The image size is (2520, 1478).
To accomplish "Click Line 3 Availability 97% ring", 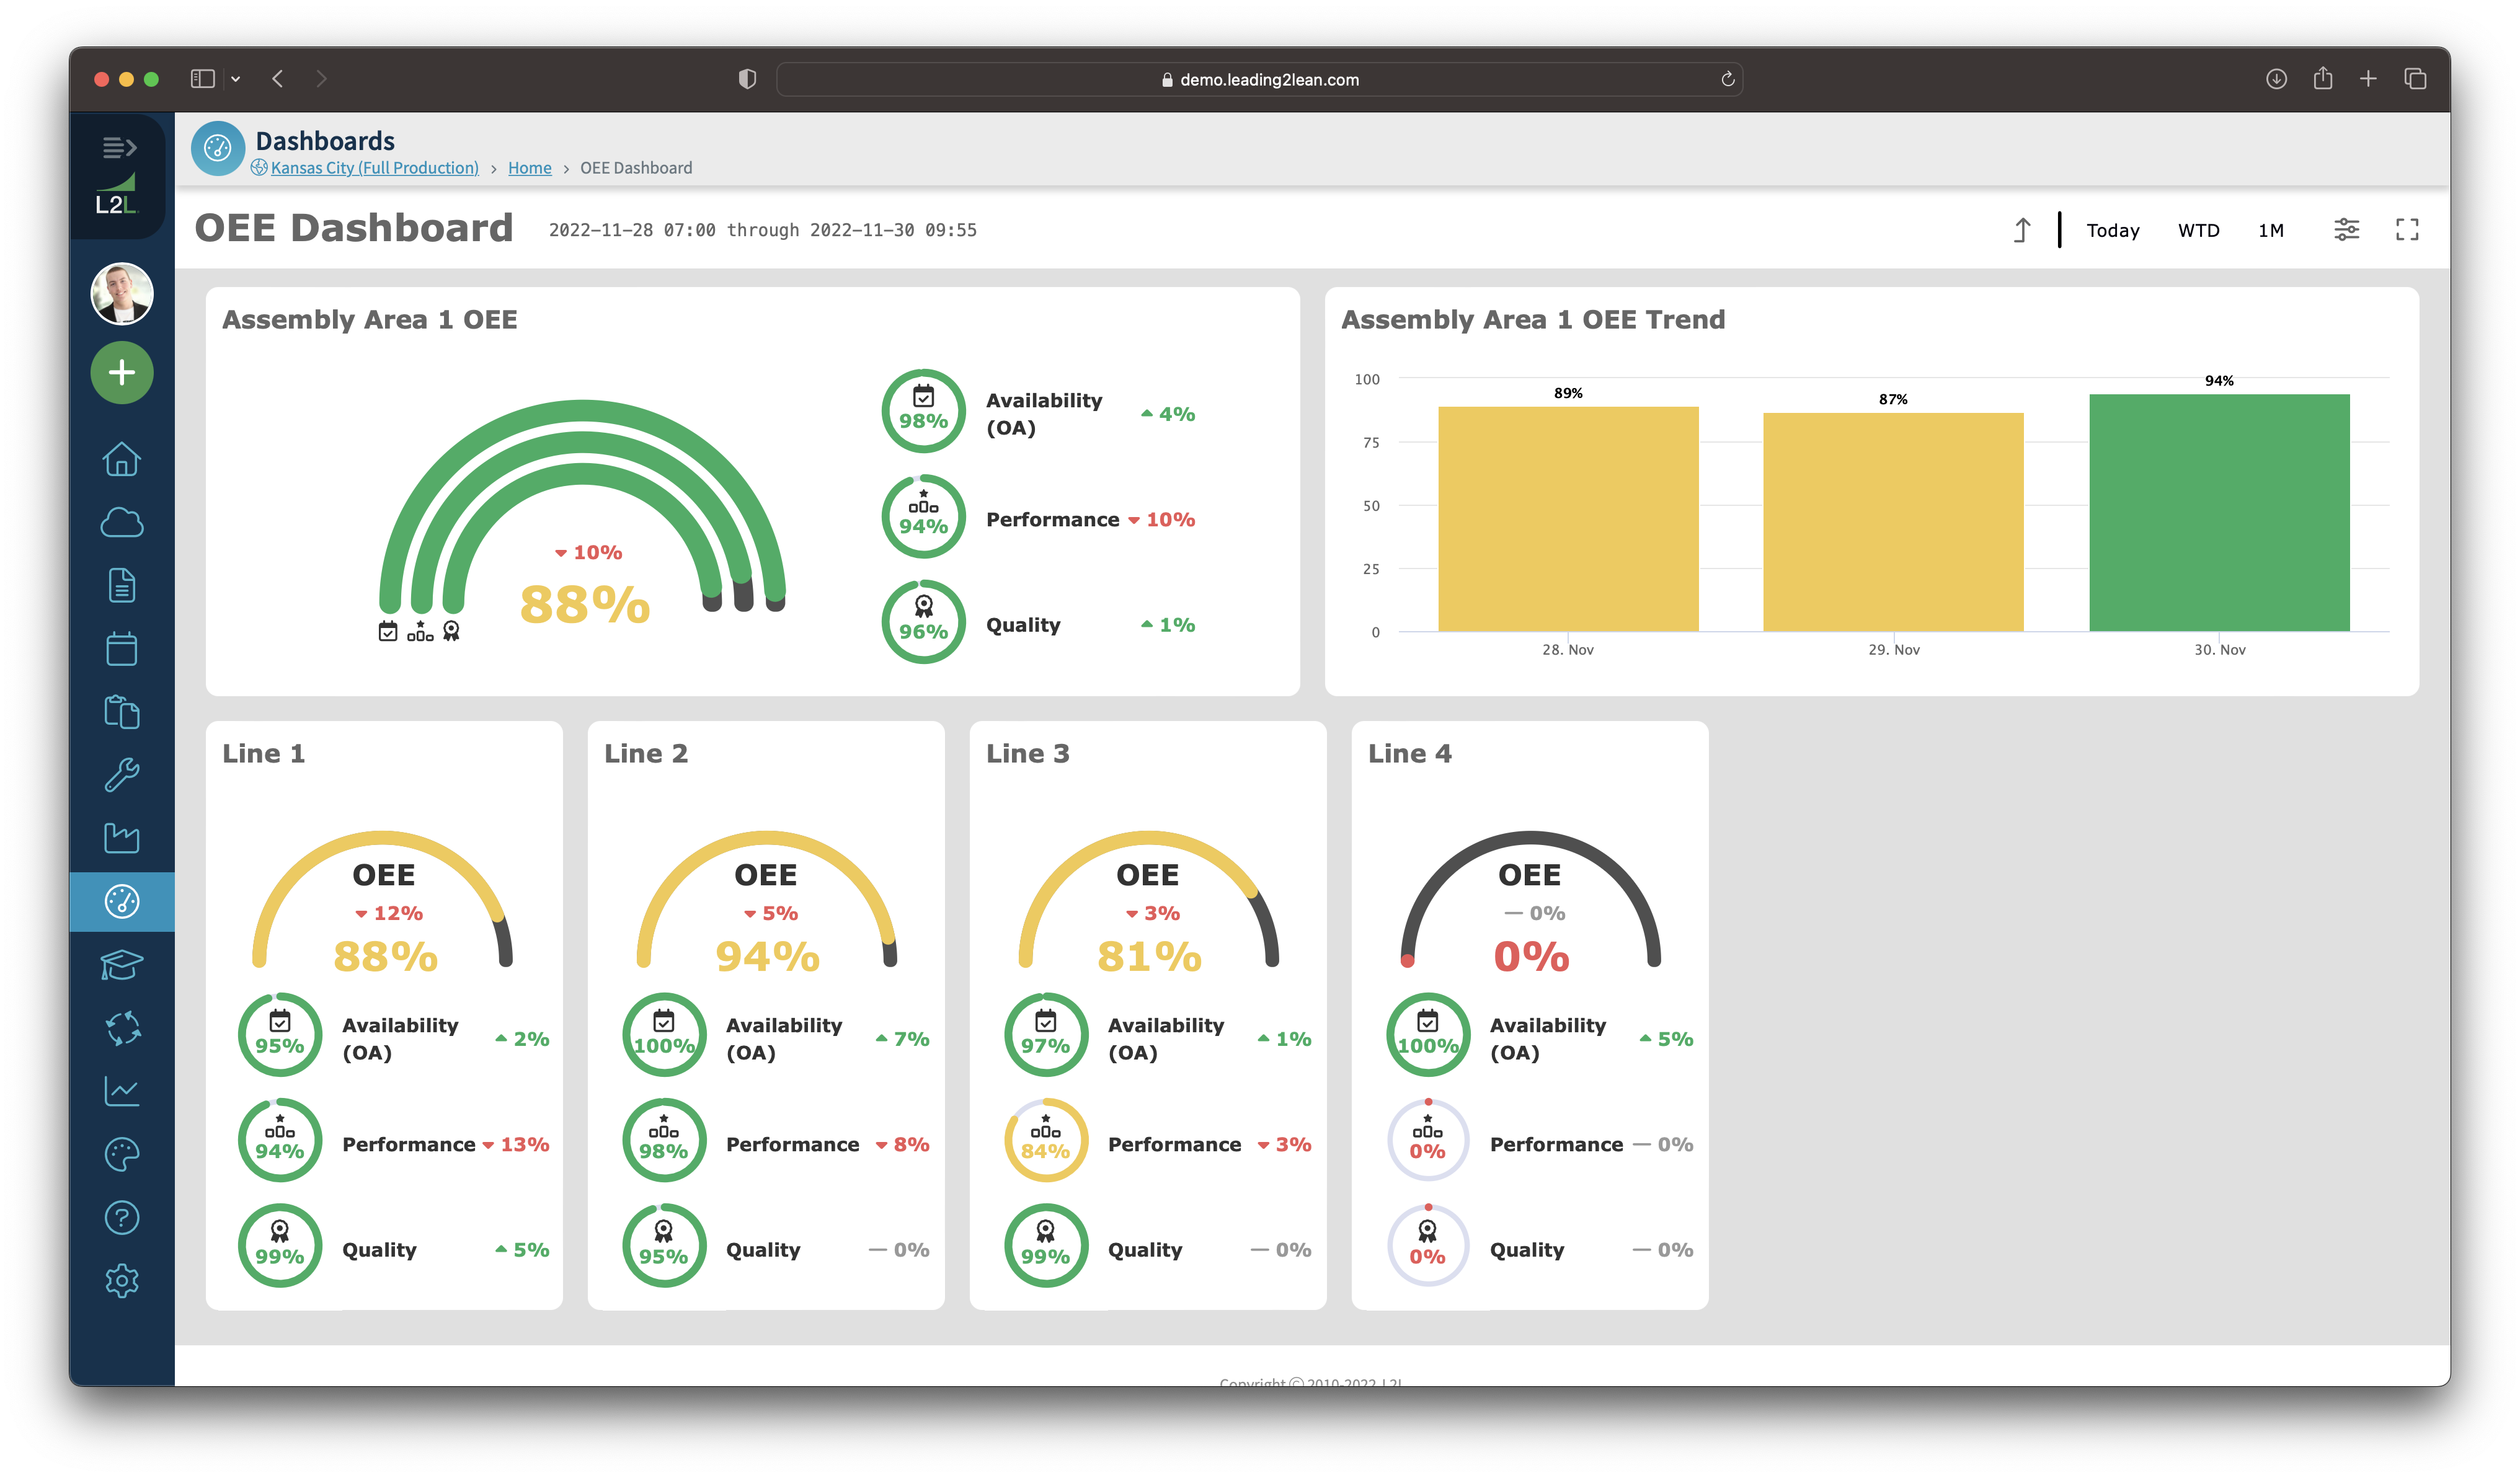I will [x=1046, y=1035].
